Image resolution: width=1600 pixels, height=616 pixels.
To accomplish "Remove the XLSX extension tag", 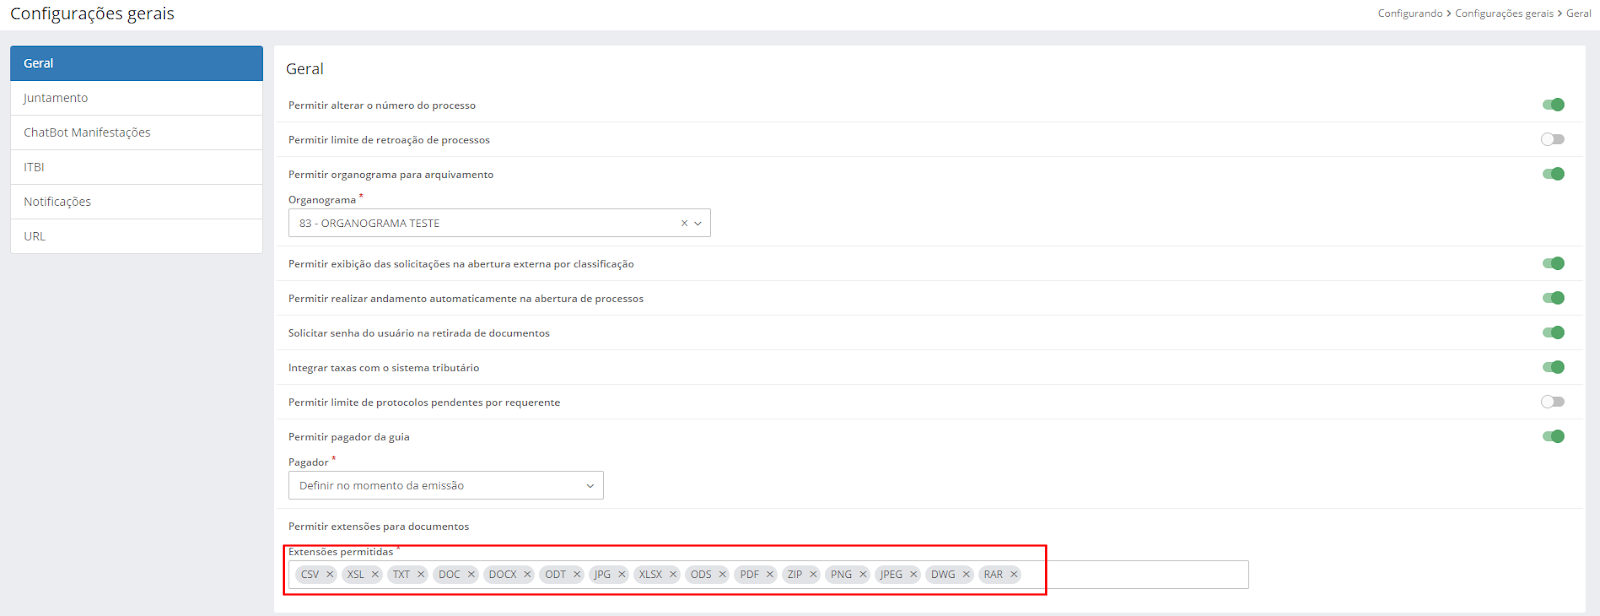I will click(673, 575).
